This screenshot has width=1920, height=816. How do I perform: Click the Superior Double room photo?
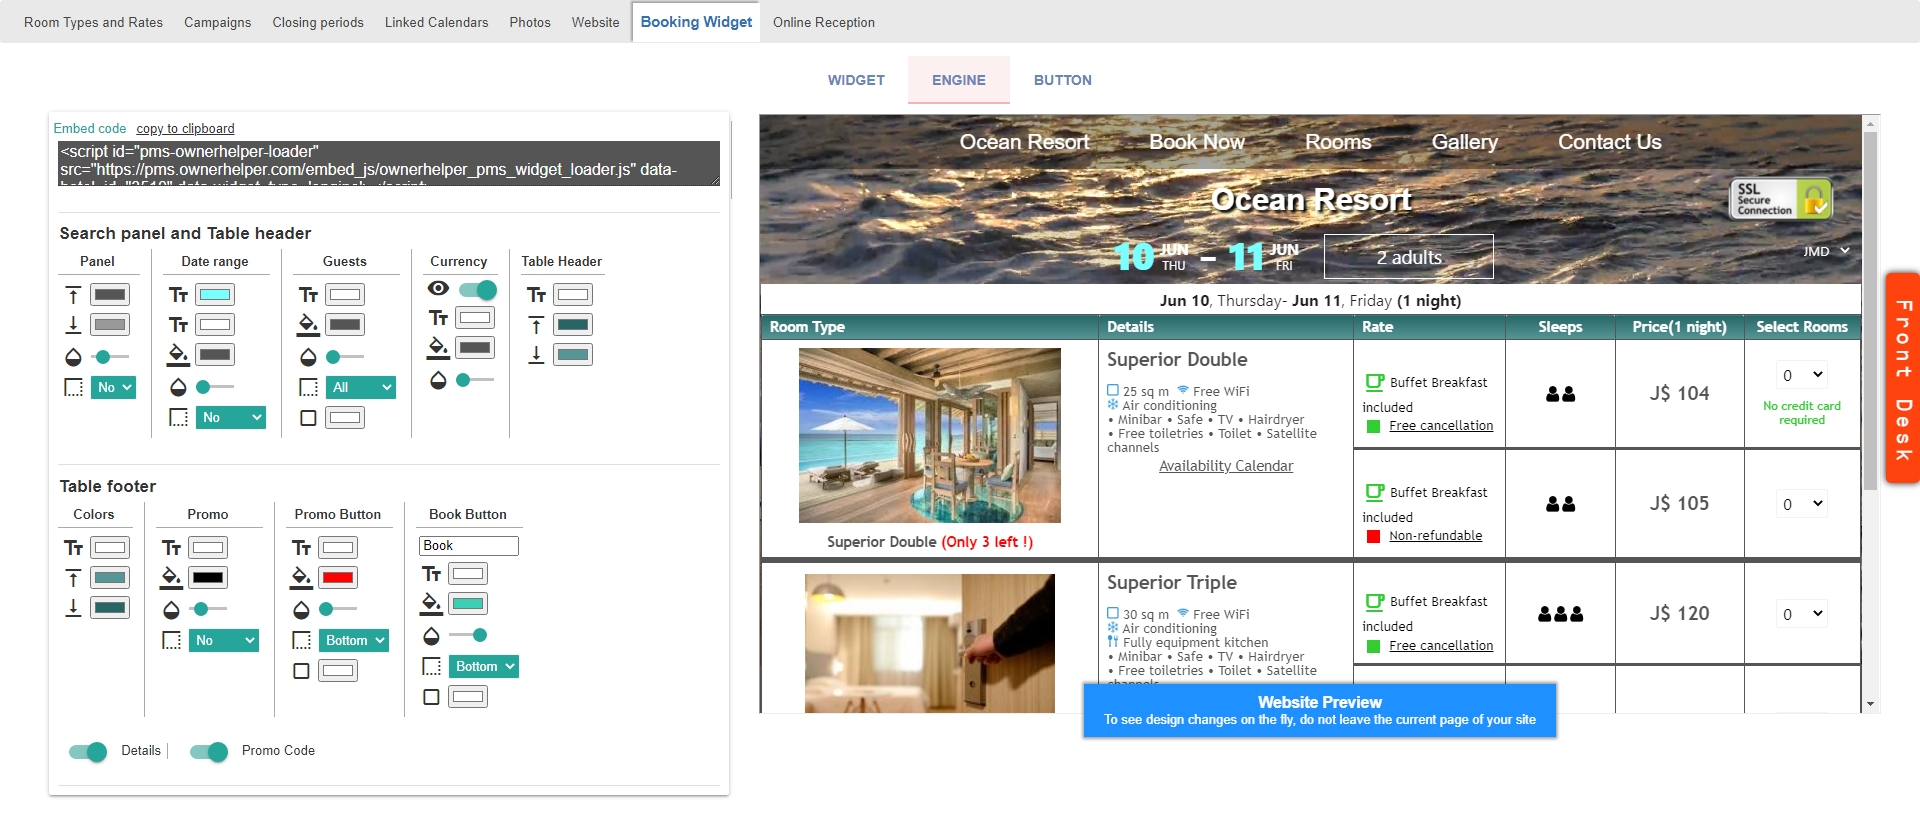[930, 435]
